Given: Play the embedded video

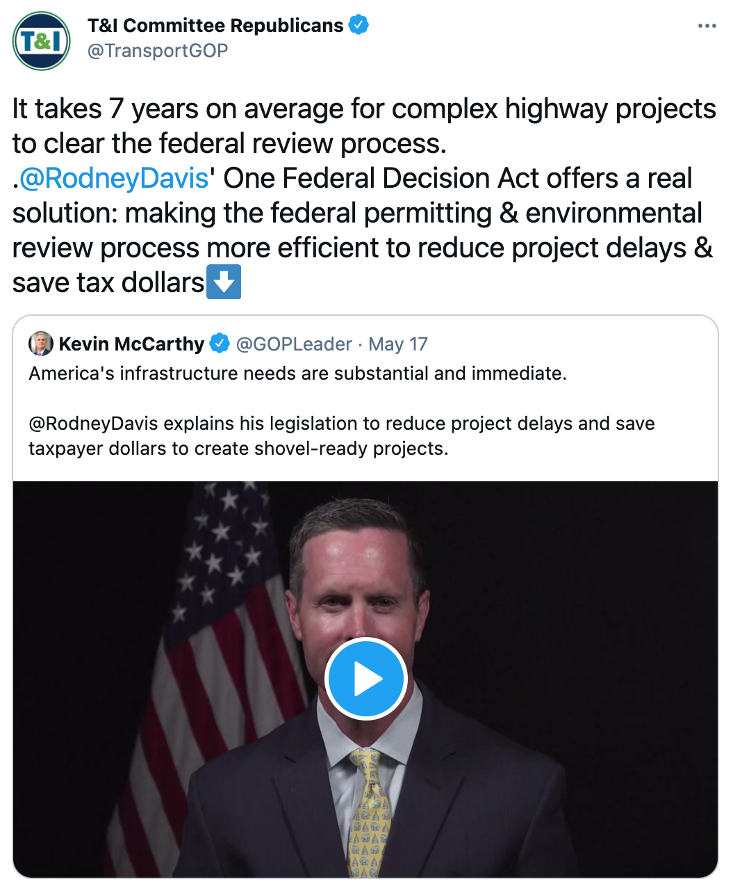Looking at the screenshot, I should (366, 679).
